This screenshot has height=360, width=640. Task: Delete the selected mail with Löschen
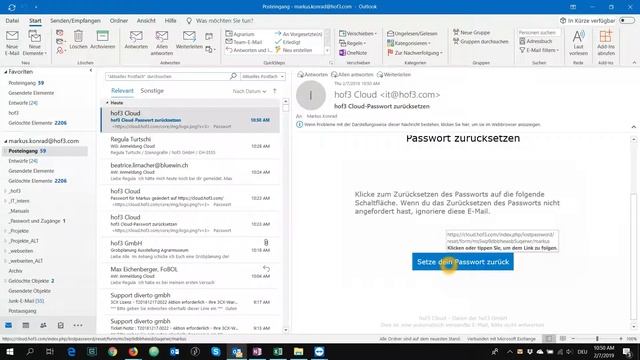pyautogui.click(x=78, y=40)
